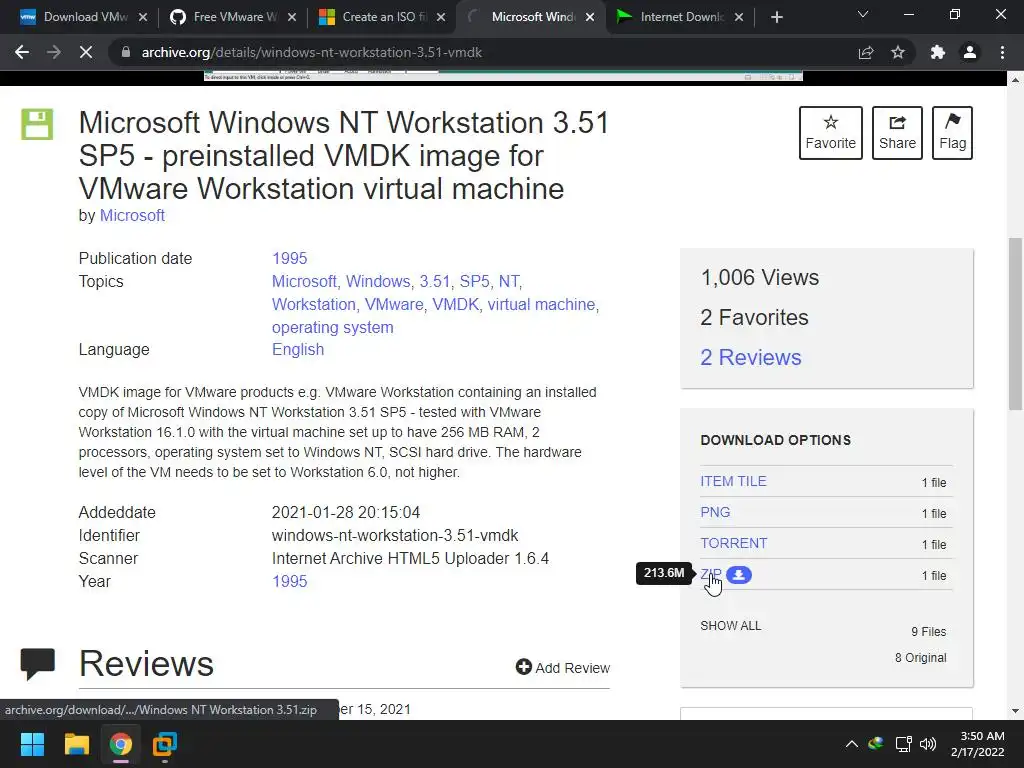Click the Share button on the item

click(897, 133)
